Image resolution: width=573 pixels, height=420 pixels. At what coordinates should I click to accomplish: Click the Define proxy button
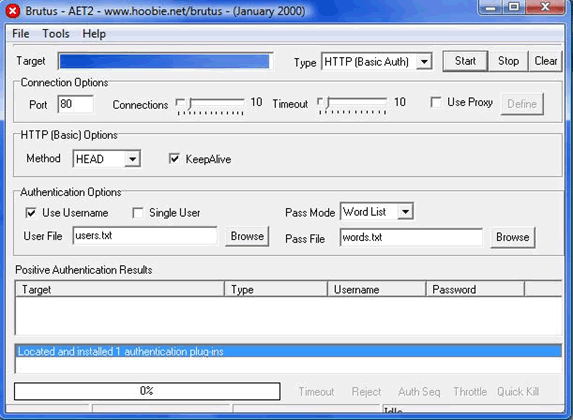[522, 104]
